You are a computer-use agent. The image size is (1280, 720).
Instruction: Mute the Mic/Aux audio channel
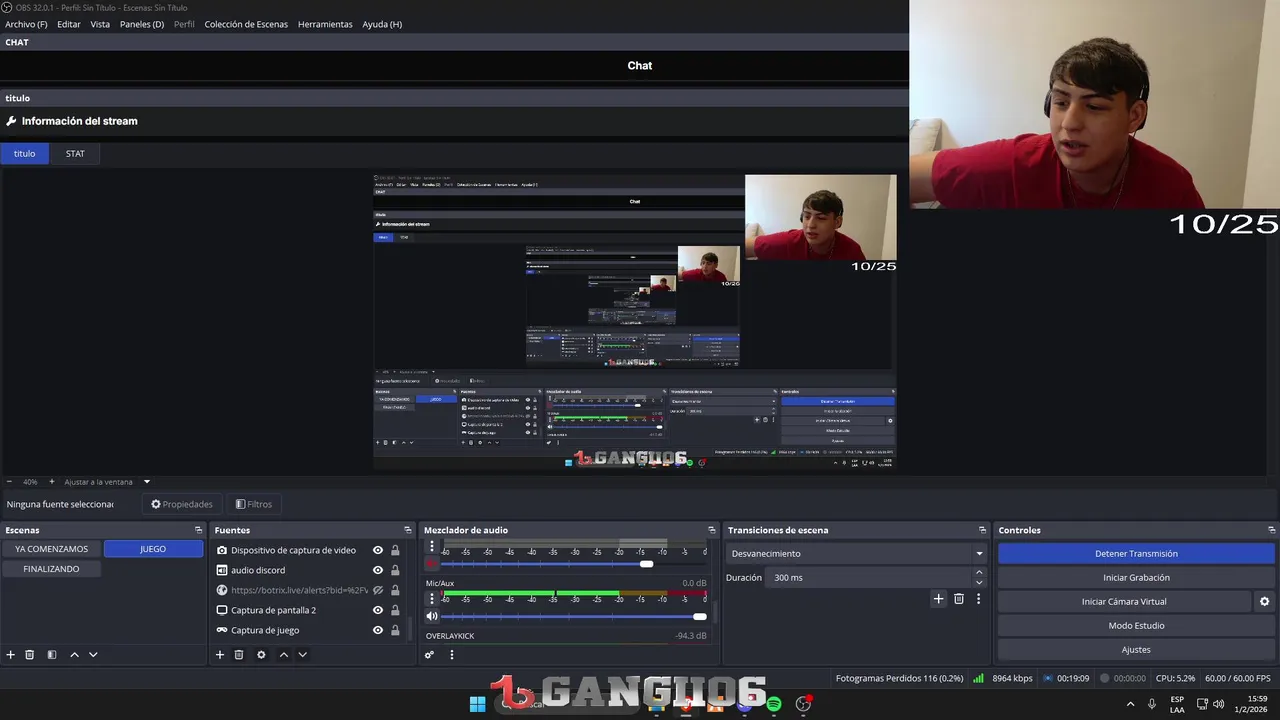tap(432, 616)
